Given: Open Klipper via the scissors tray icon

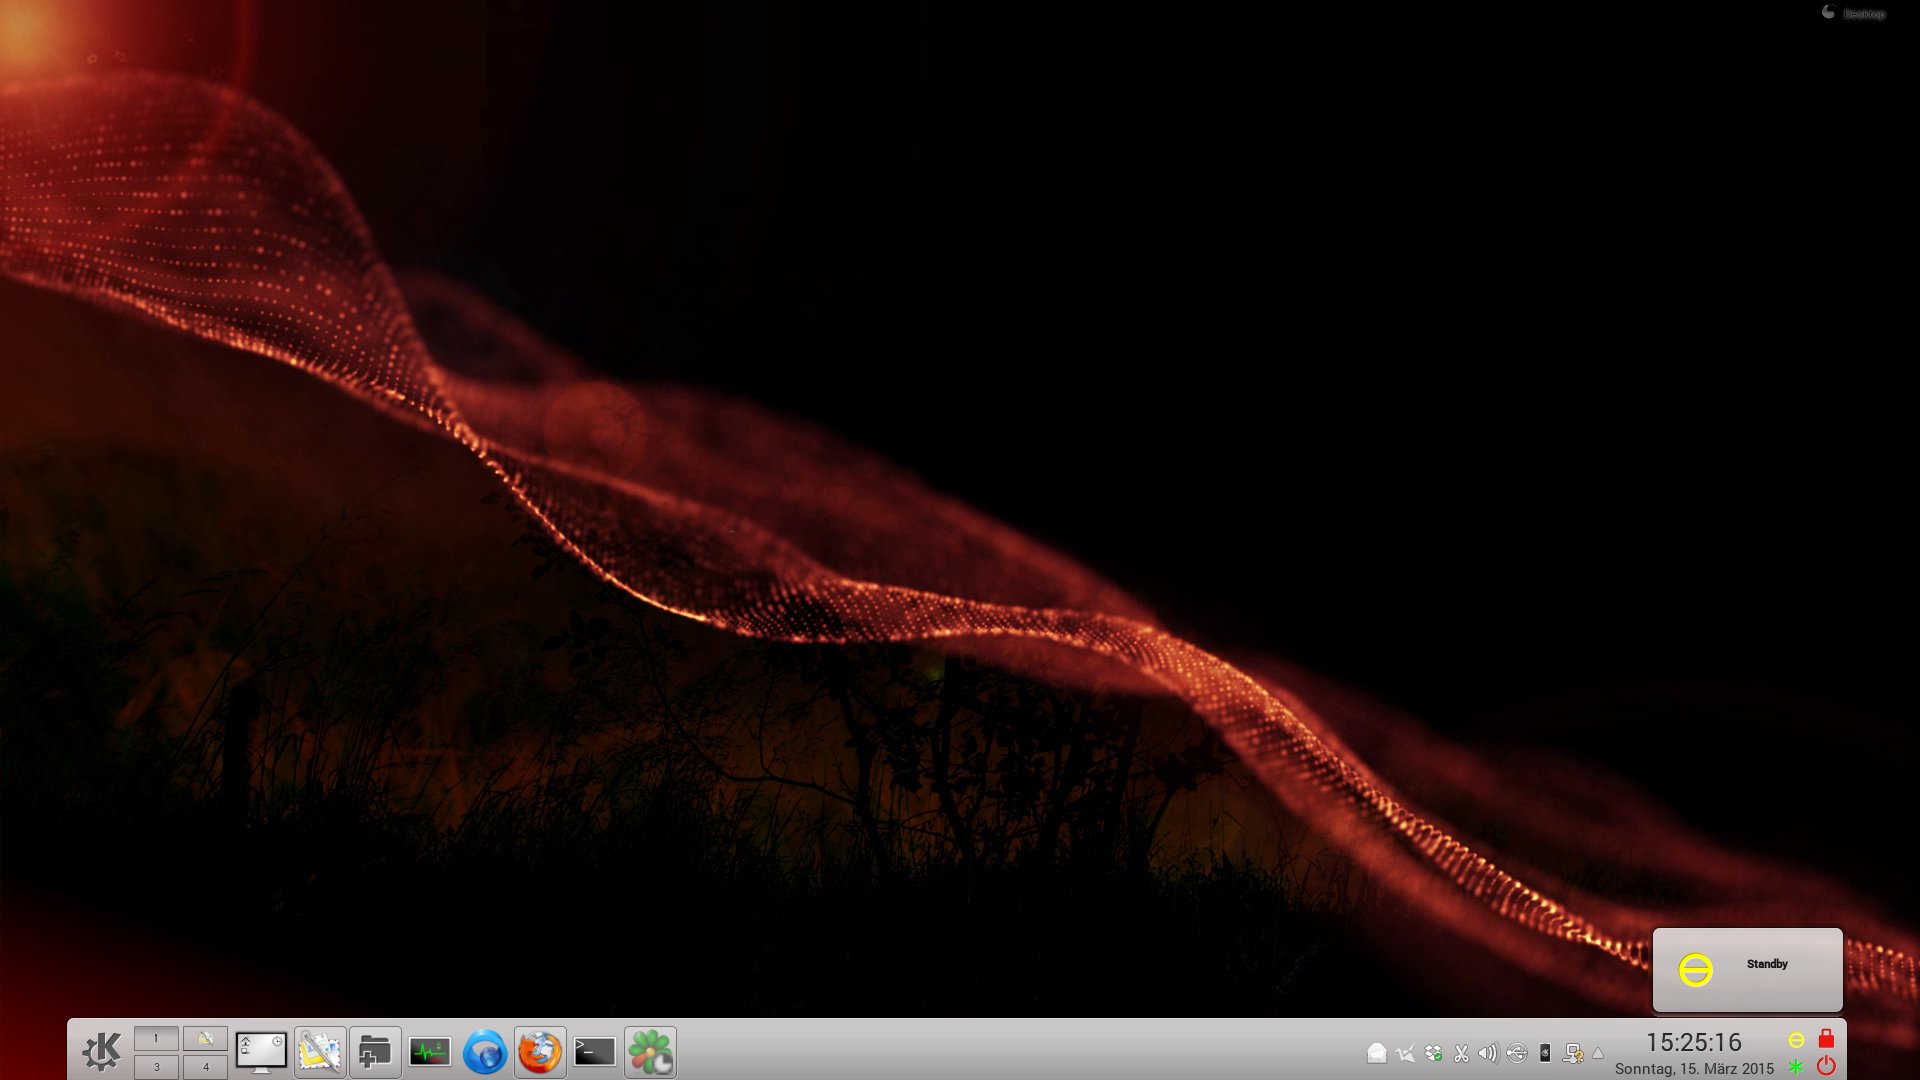Looking at the screenshot, I should [x=1460, y=1053].
